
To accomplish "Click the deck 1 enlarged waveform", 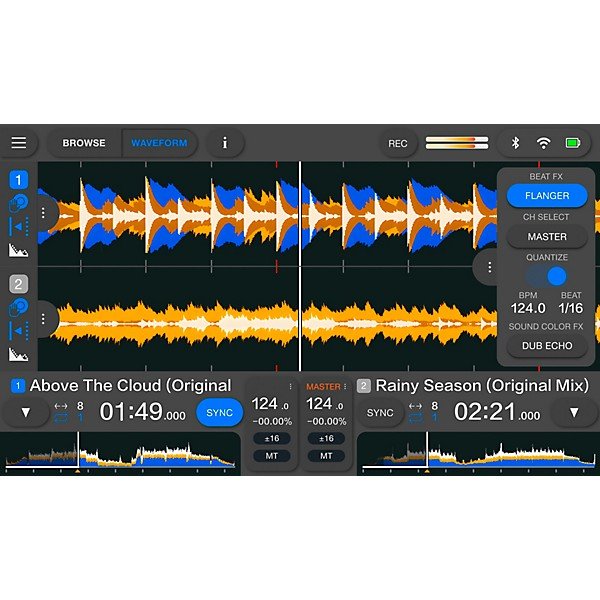I will tap(267, 214).
